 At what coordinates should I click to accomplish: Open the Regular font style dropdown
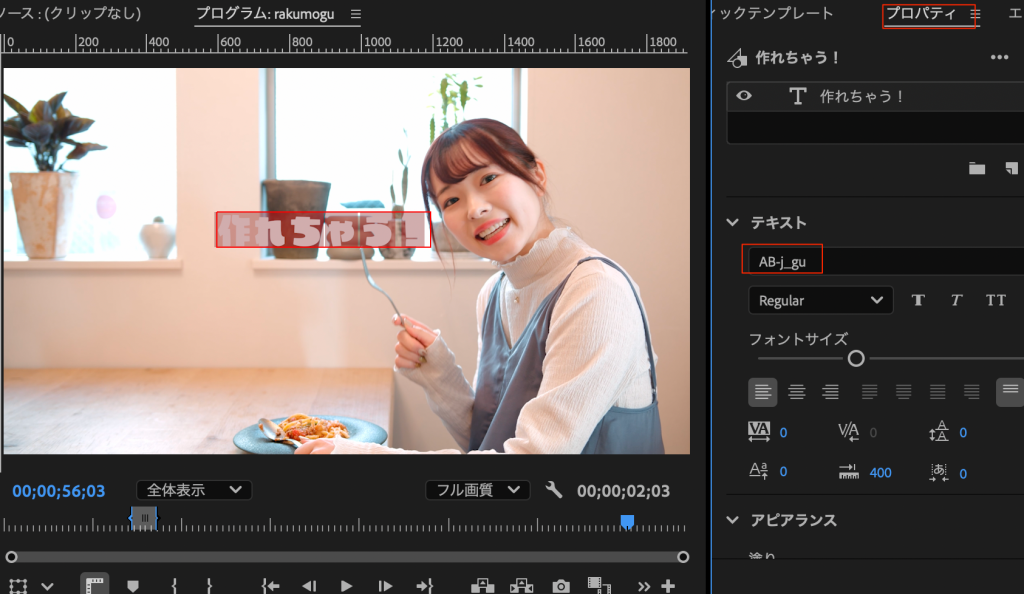(x=820, y=300)
